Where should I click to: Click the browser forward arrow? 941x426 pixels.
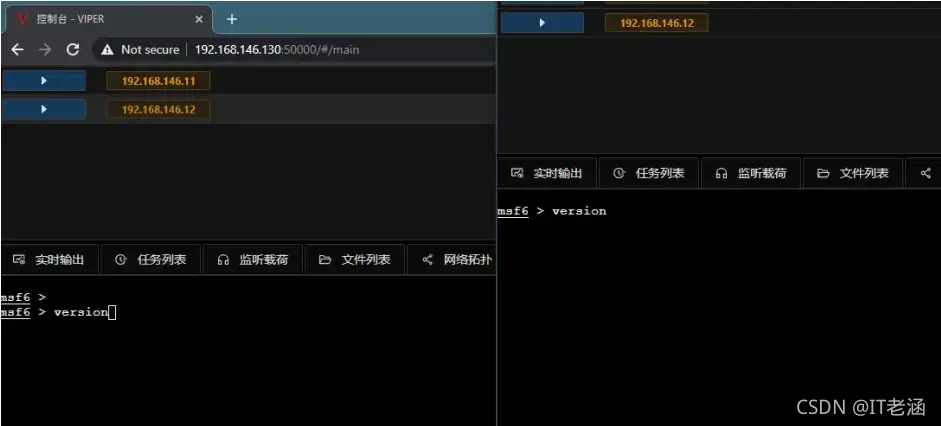(45, 50)
